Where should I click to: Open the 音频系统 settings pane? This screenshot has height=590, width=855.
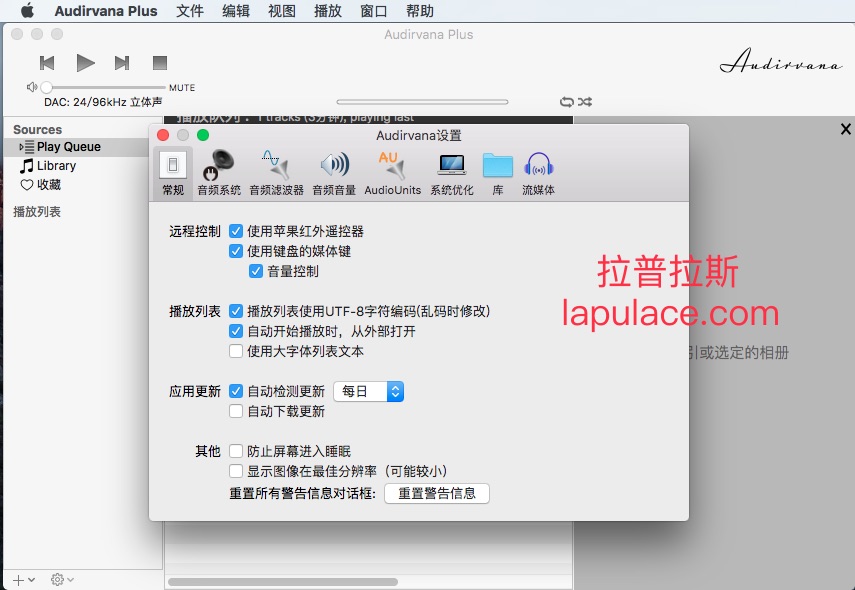coord(218,172)
